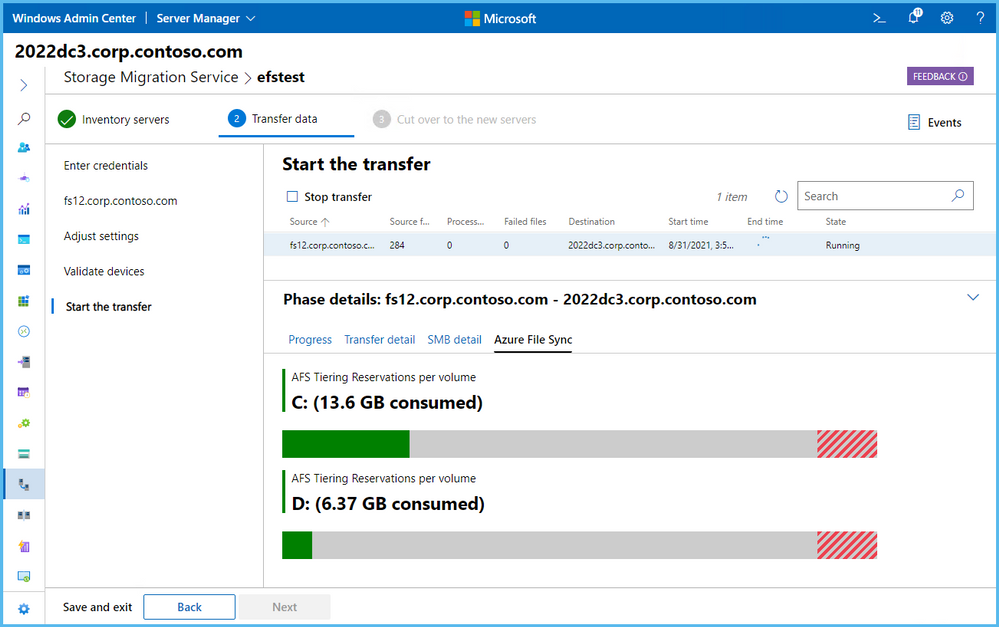This screenshot has height=627, width=999.
Task: Select the Storage Migration Service sidebar icon
Action: coord(24,485)
